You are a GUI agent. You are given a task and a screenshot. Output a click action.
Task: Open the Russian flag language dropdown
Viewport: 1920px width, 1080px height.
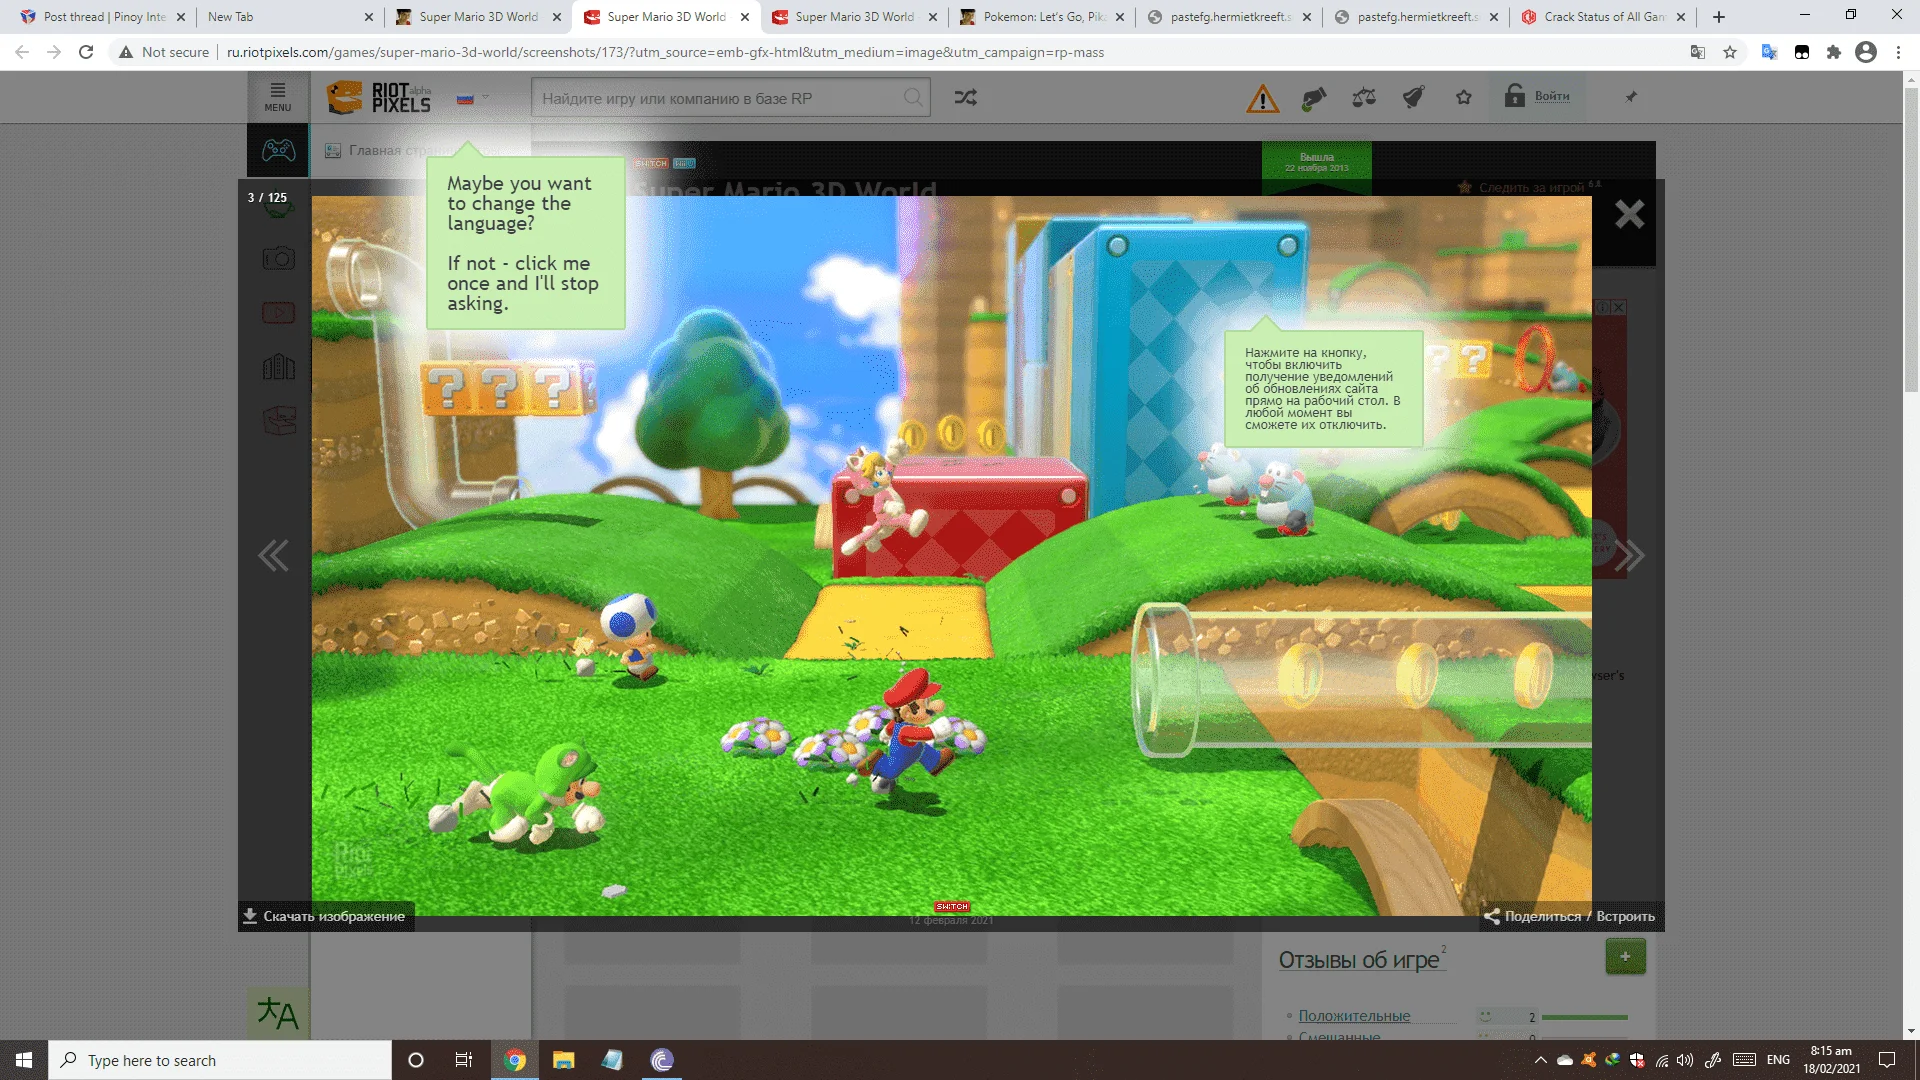click(x=472, y=98)
